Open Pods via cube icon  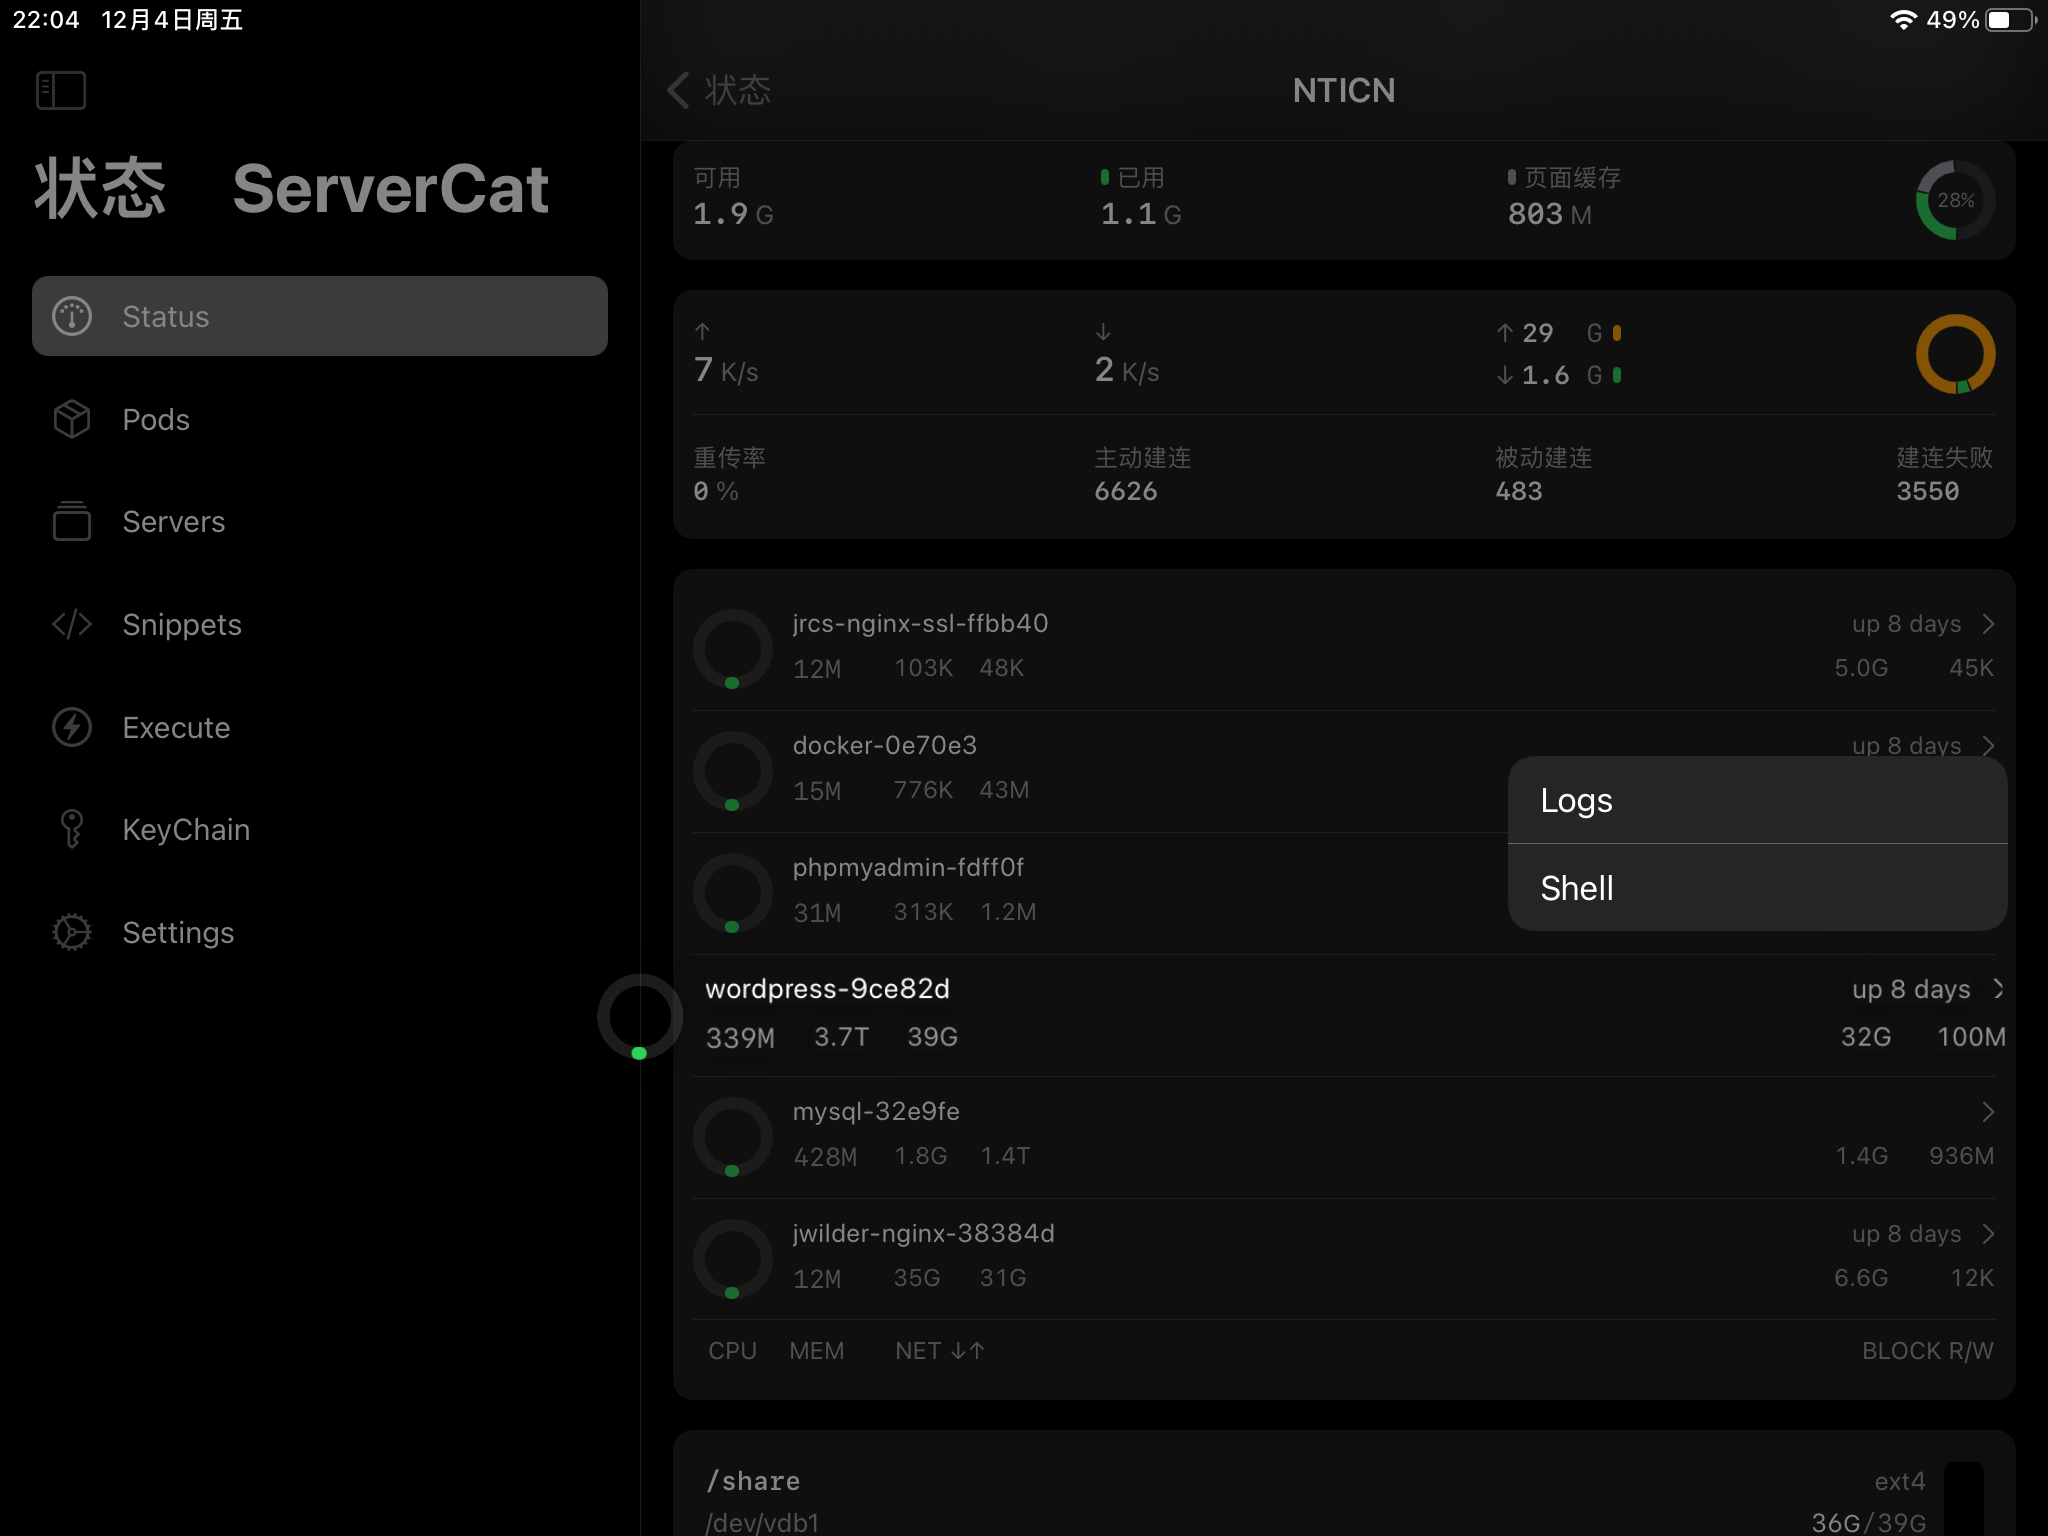pos(72,419)
